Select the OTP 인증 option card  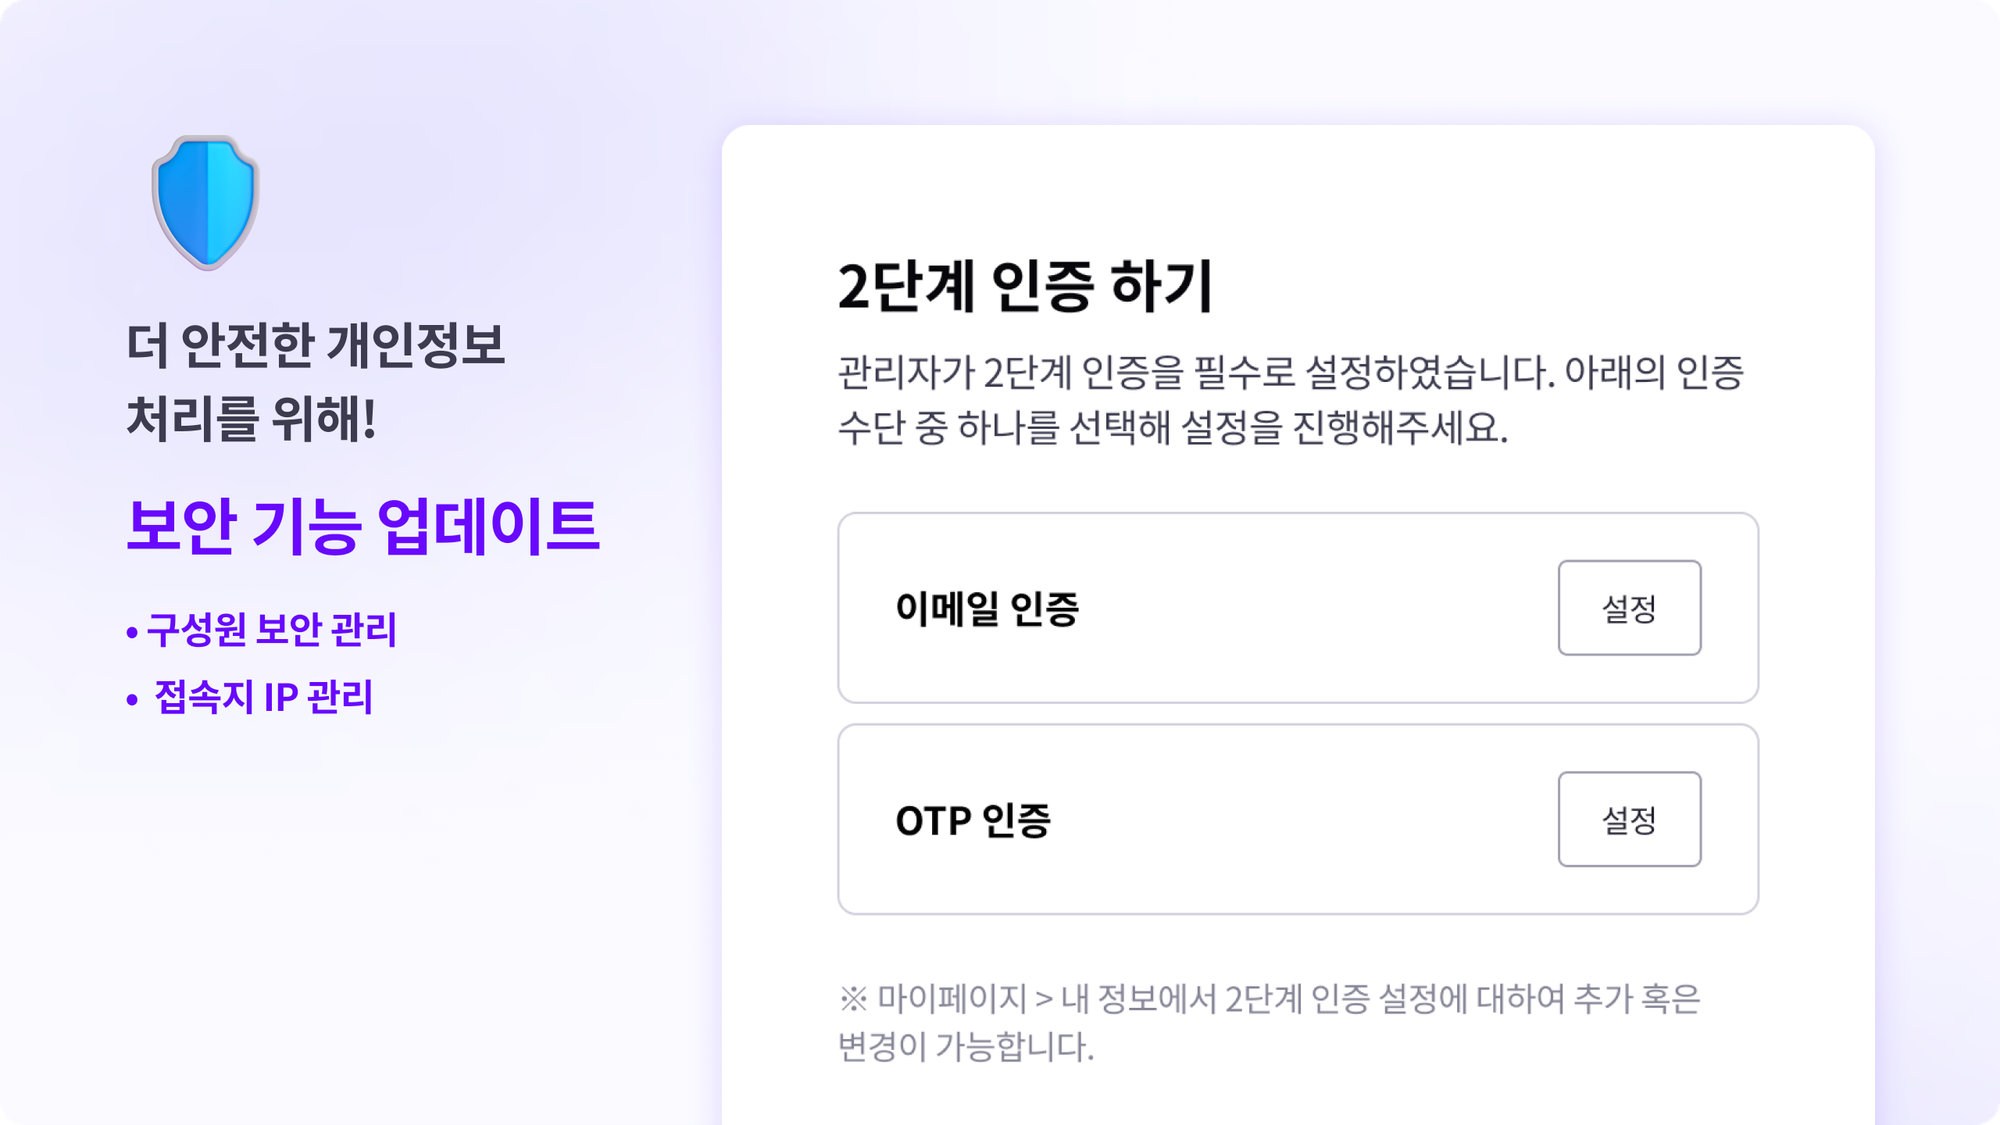point(1298,819)
